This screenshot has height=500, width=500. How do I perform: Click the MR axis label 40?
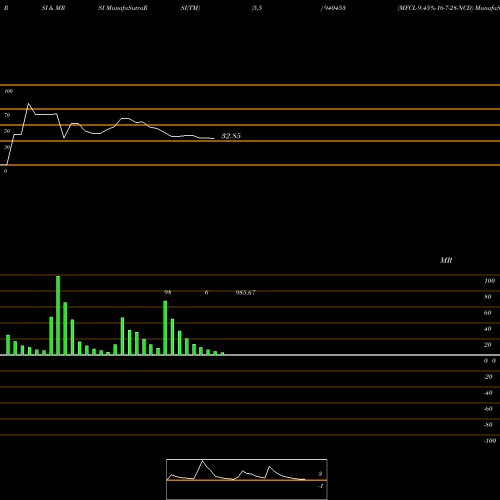[488, 329]
